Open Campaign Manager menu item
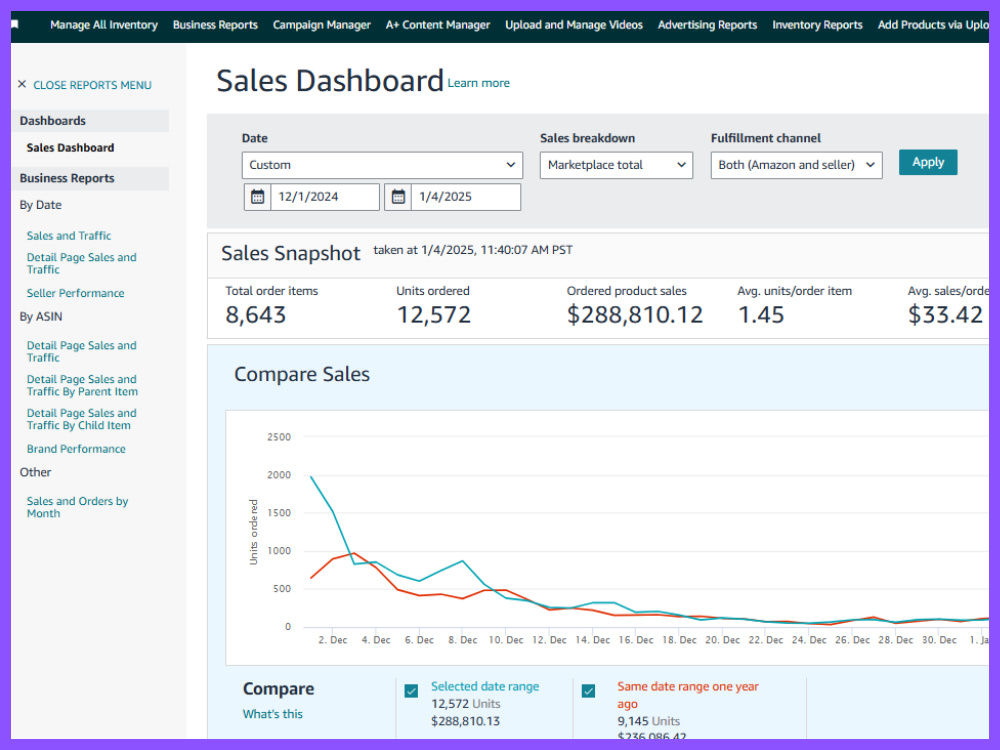The height and width of the screenshot is (750, 1000). point(321,25)
